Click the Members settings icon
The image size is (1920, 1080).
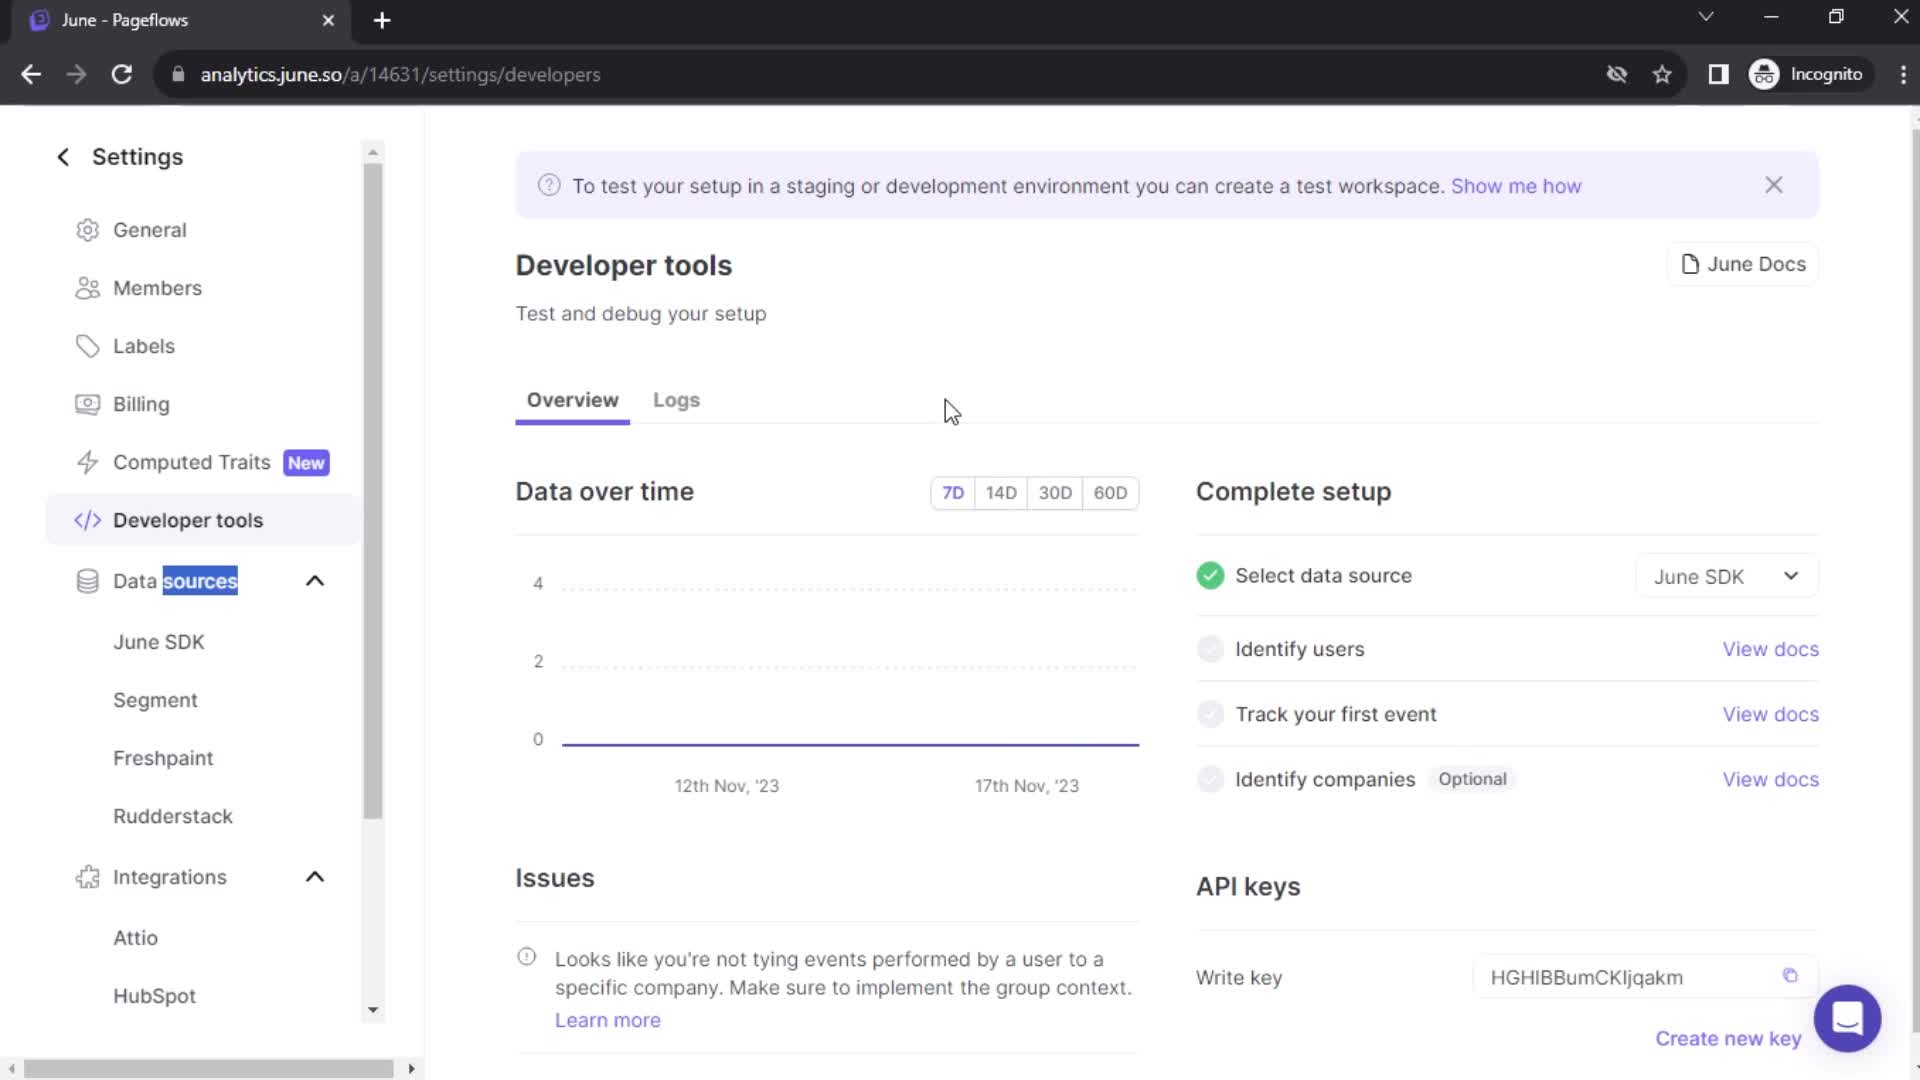point(87,287)
